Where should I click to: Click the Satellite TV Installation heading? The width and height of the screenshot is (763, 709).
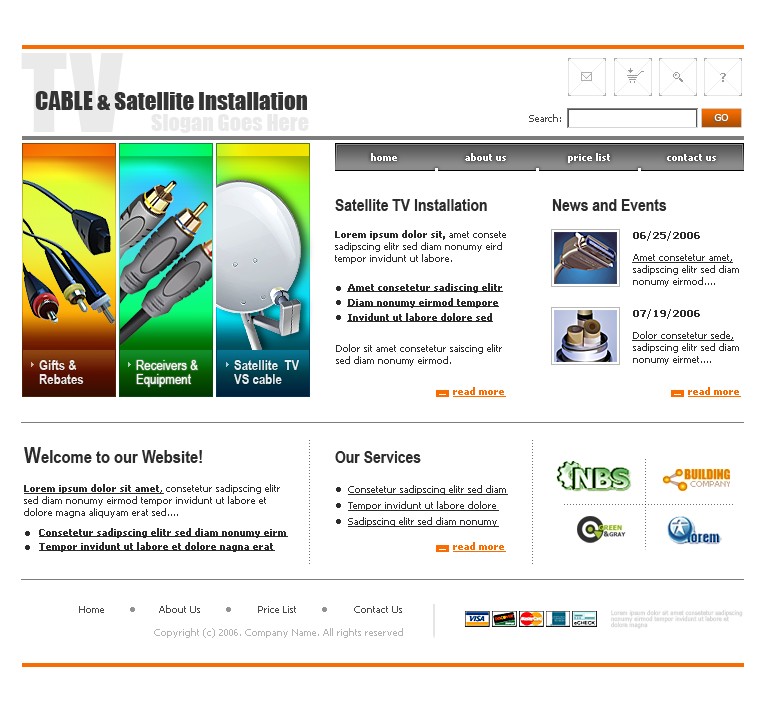coord(411,205)
